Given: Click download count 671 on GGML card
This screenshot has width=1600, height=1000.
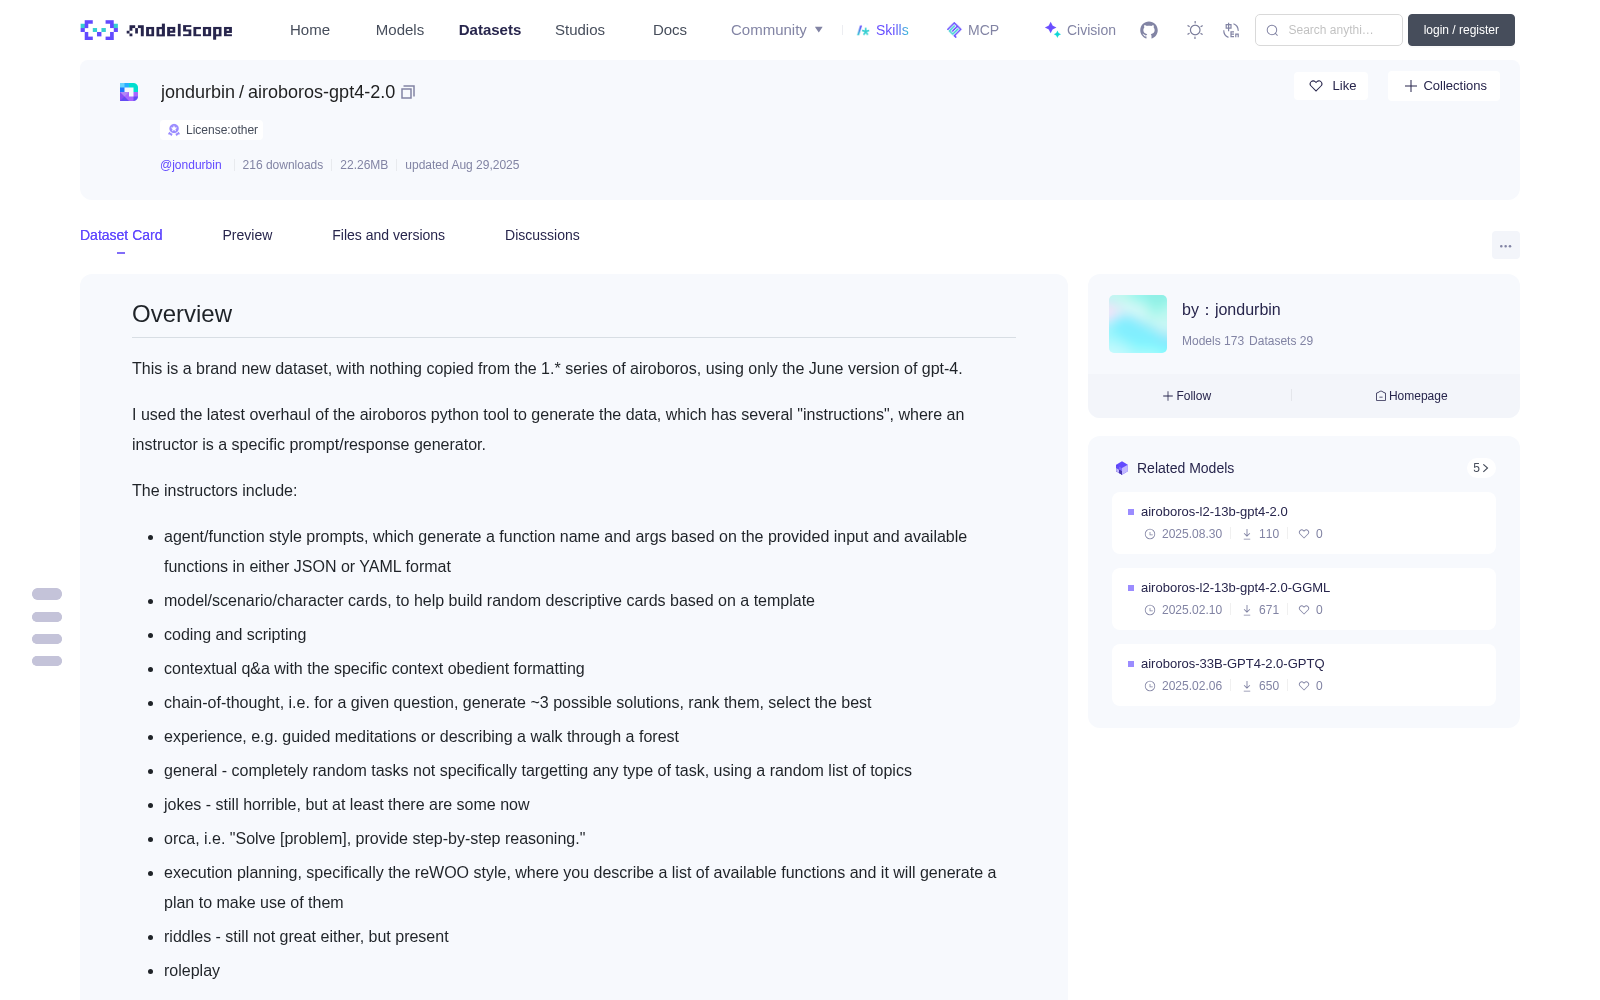Looking at the screenshot, I should (x=1269, y=610).
